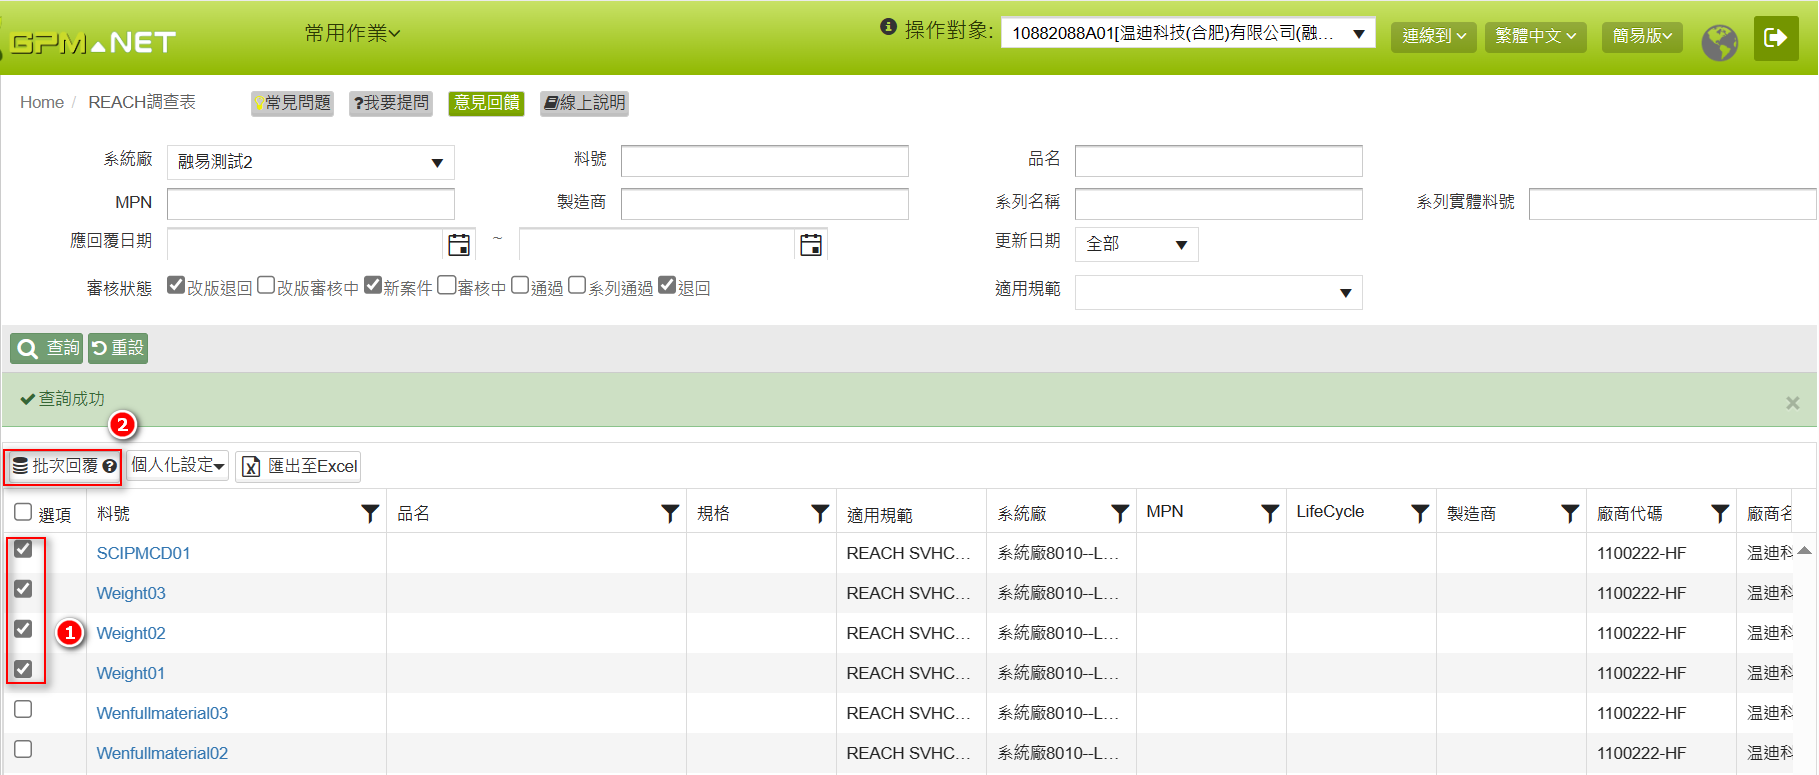Open the SCIPMCD01 part link
1819x775 pixels.
coord(143,553)
